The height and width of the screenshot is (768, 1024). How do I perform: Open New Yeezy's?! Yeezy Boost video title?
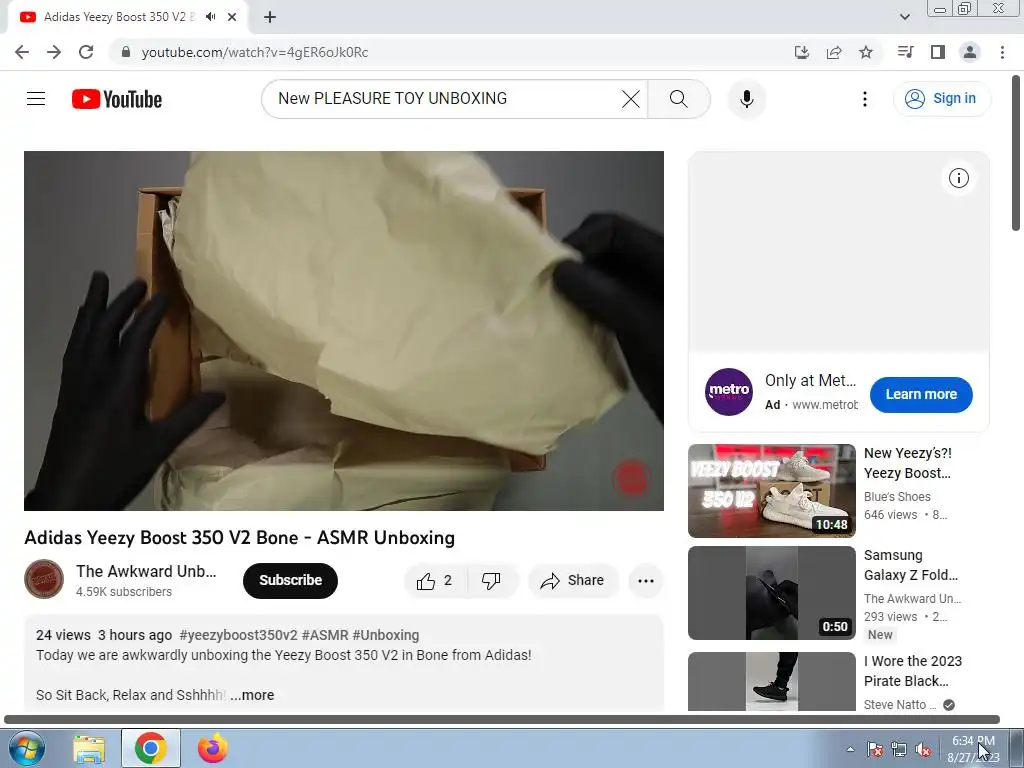pyautogui.click(x=908, y=463)
